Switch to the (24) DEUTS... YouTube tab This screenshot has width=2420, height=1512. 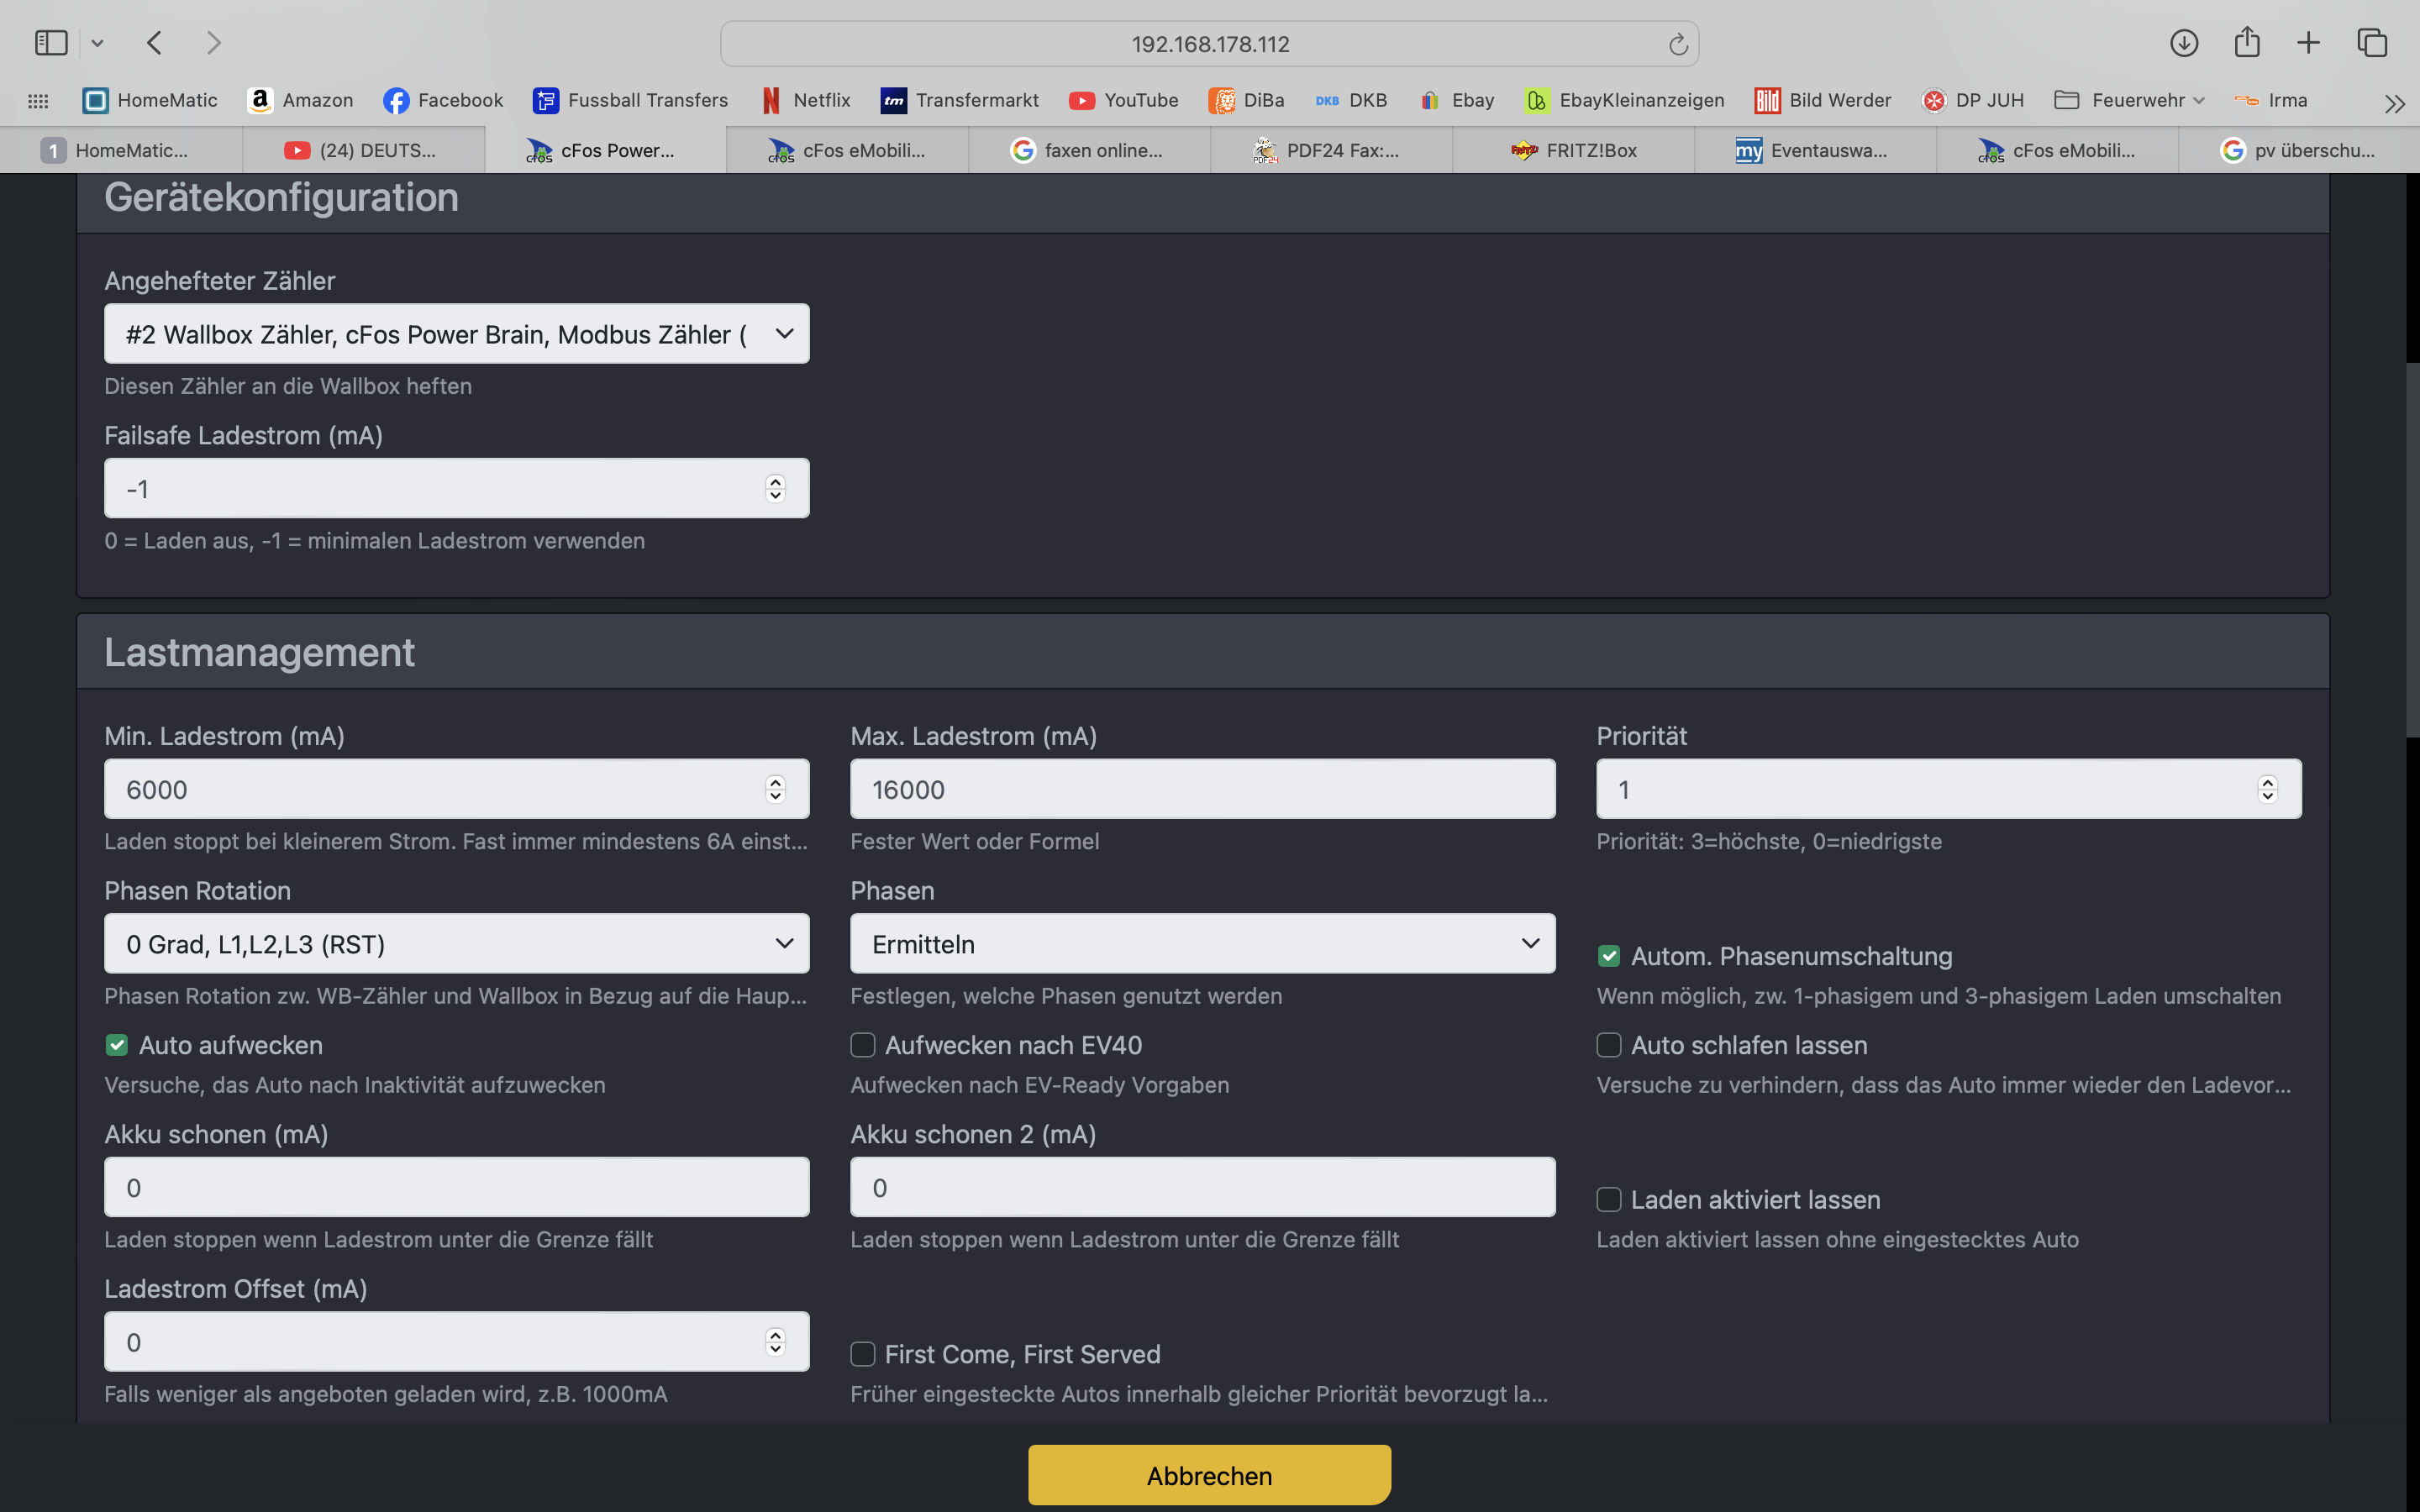point(364,150)
